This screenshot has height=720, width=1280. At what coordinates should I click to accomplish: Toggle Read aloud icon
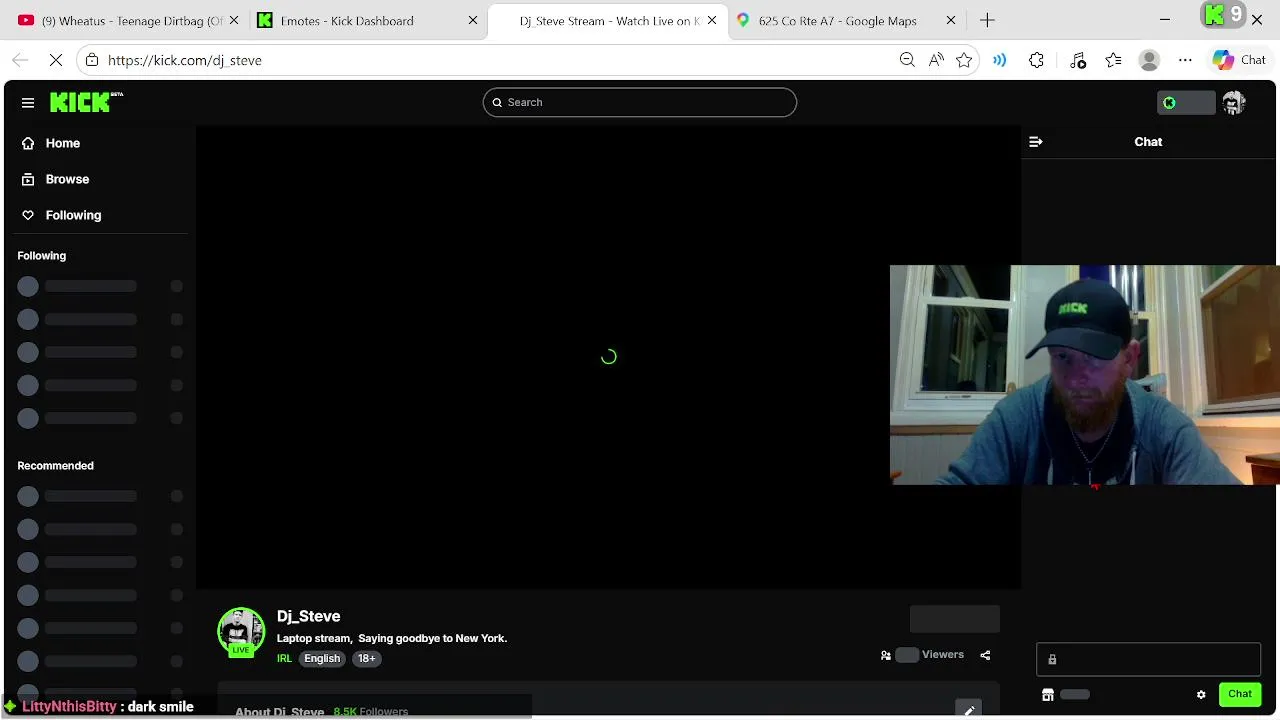(936, 60)
